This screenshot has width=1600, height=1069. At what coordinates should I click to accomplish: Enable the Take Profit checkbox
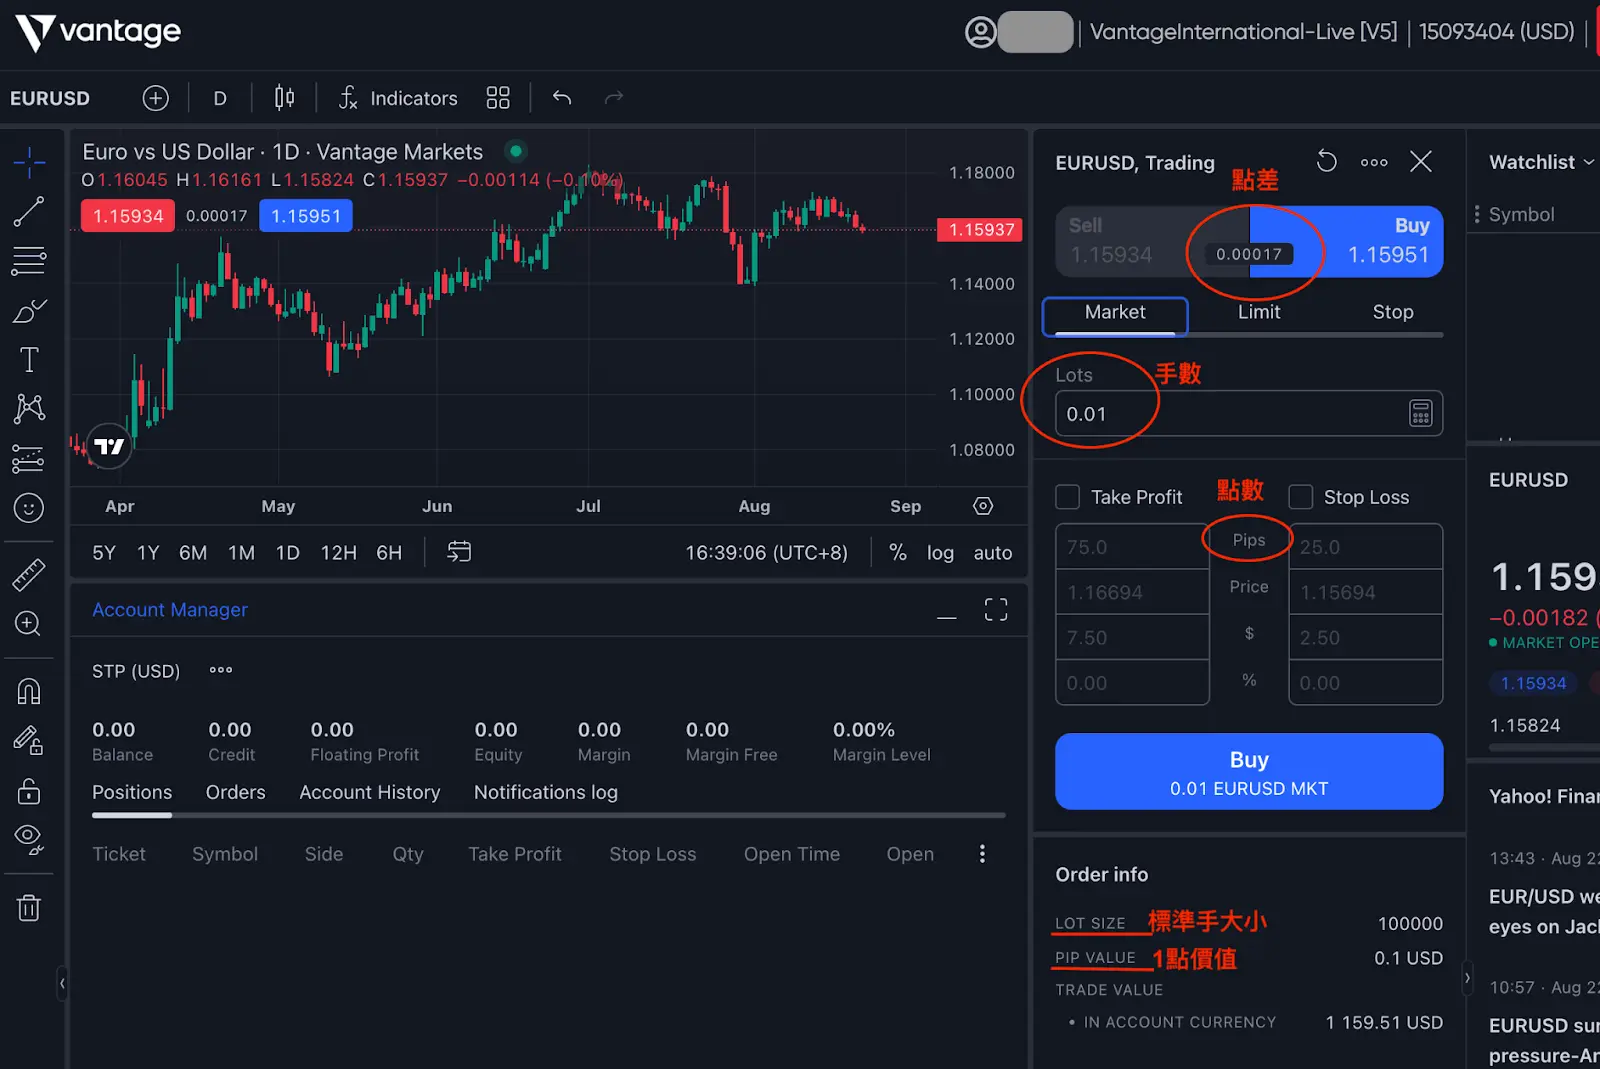point(1068,497)
